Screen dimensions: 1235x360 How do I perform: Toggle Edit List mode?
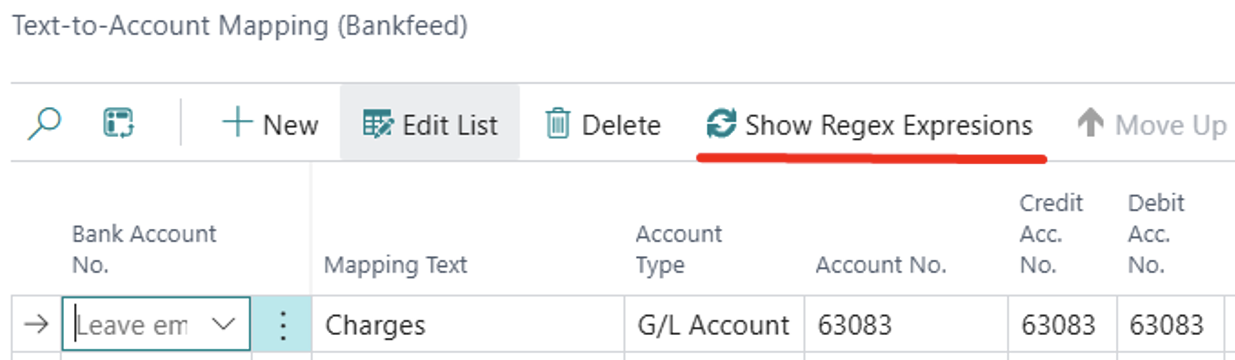click(x=430, y=124)
